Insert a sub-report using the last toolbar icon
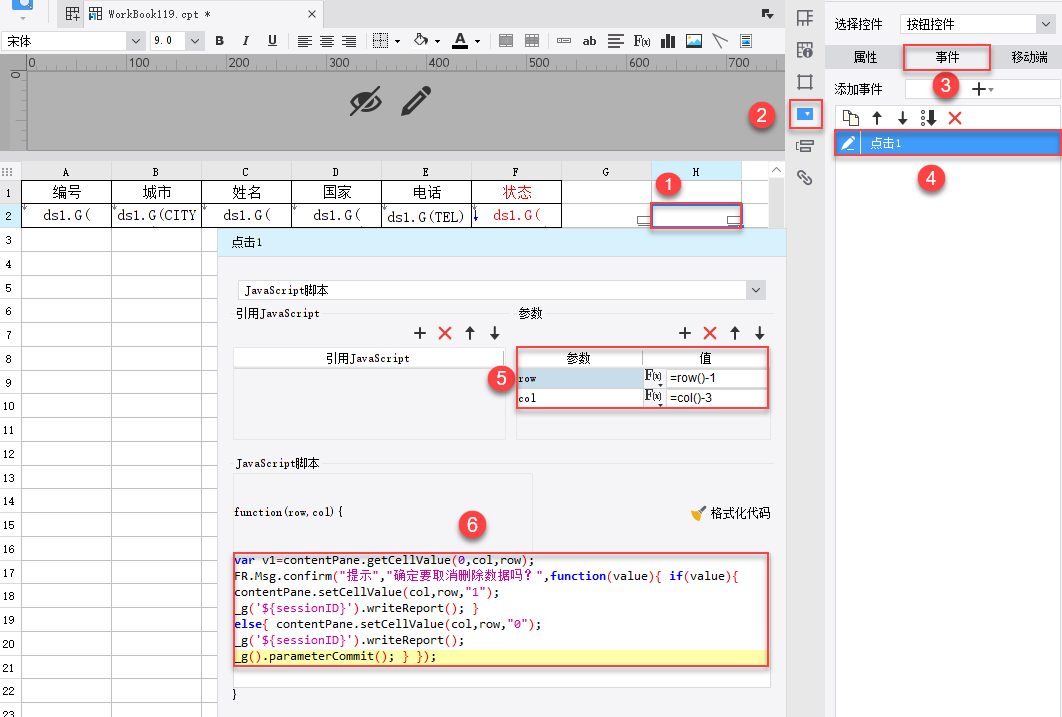The height and width of the screenshot is (717, 1062). [746, 41]
